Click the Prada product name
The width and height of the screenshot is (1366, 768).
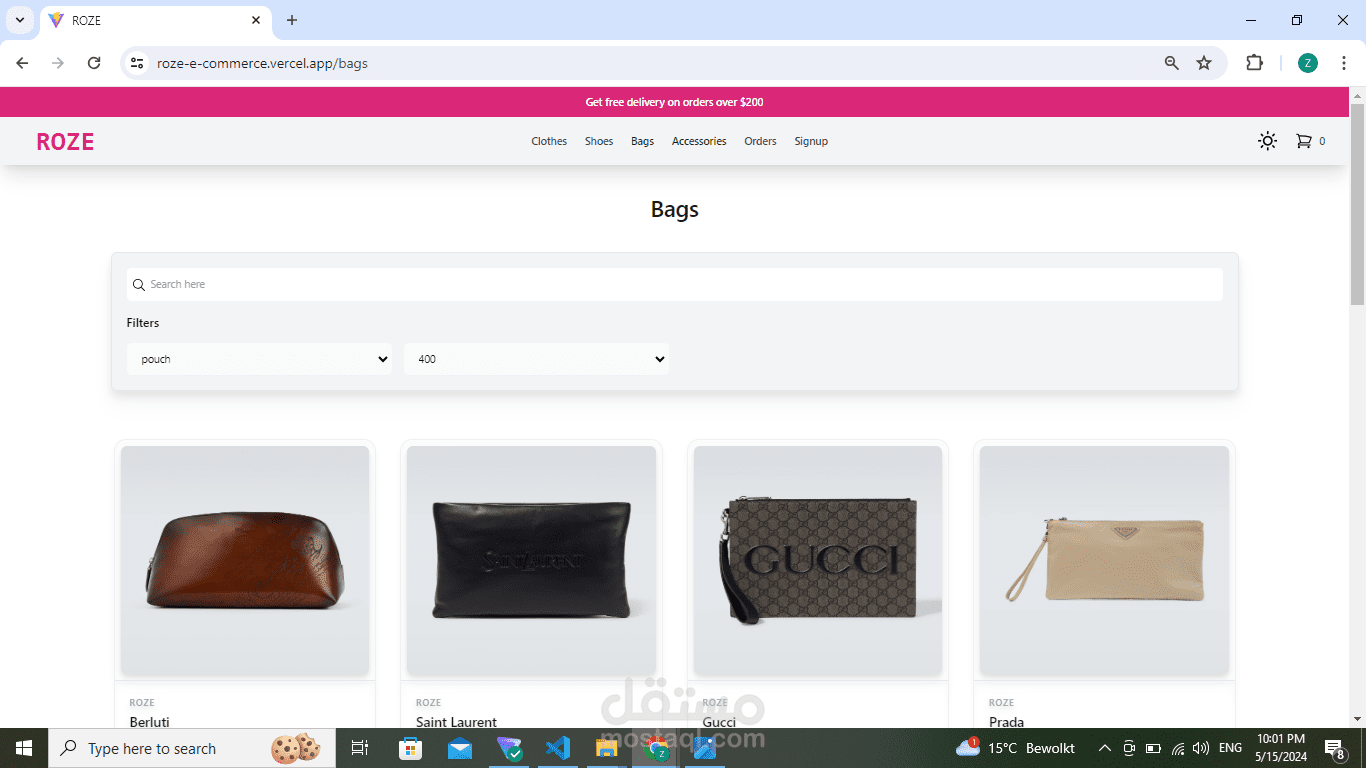pos(1006,722)
